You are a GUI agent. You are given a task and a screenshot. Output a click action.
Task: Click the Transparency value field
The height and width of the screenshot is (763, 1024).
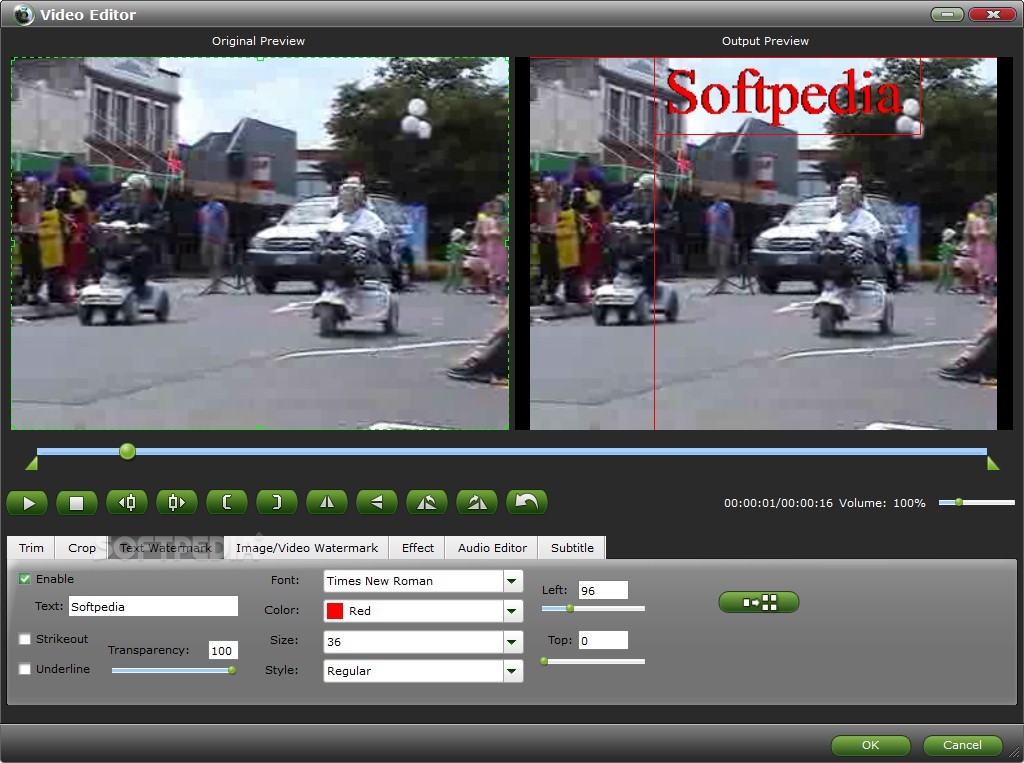pos(223,650)
